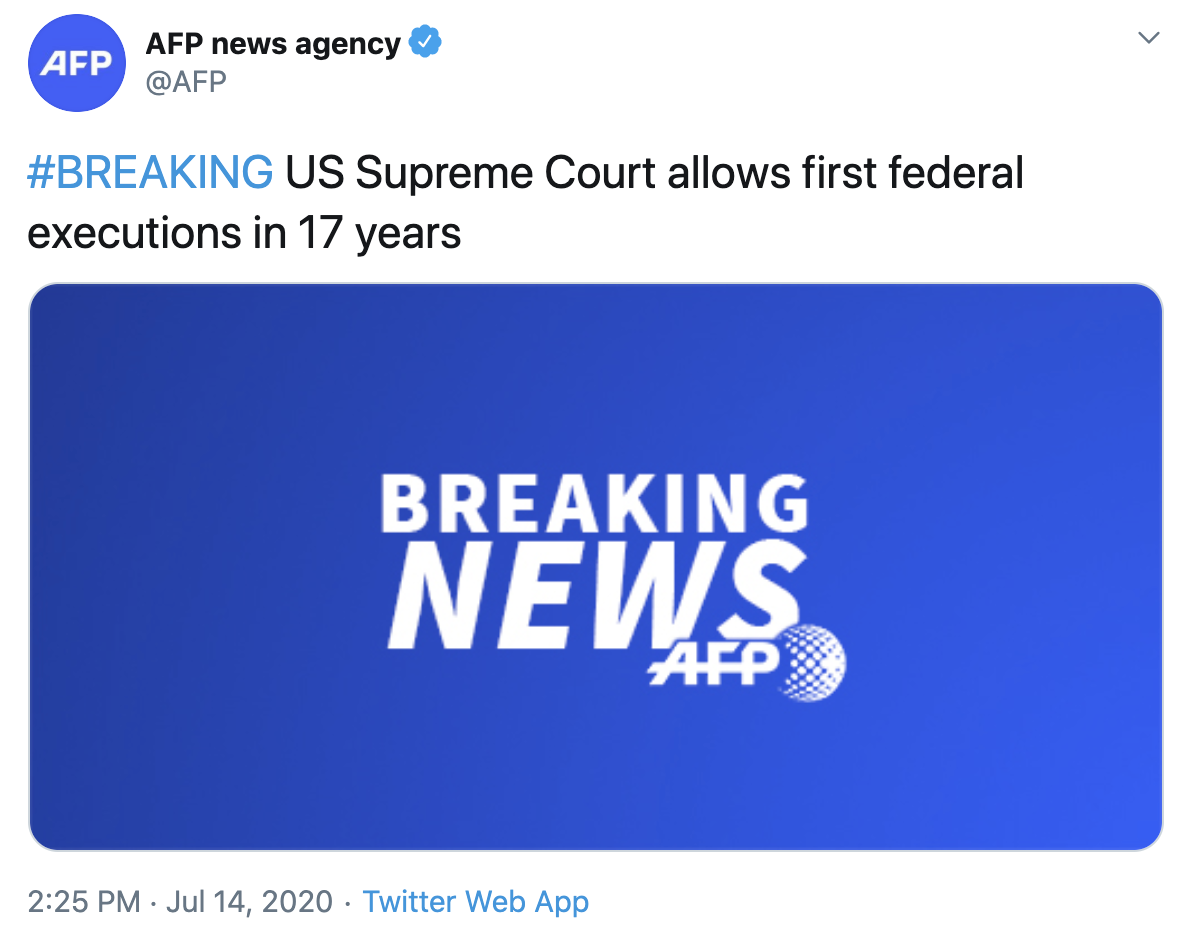
Task: Click the AFP profile avatar
Action: pos(77,63)
